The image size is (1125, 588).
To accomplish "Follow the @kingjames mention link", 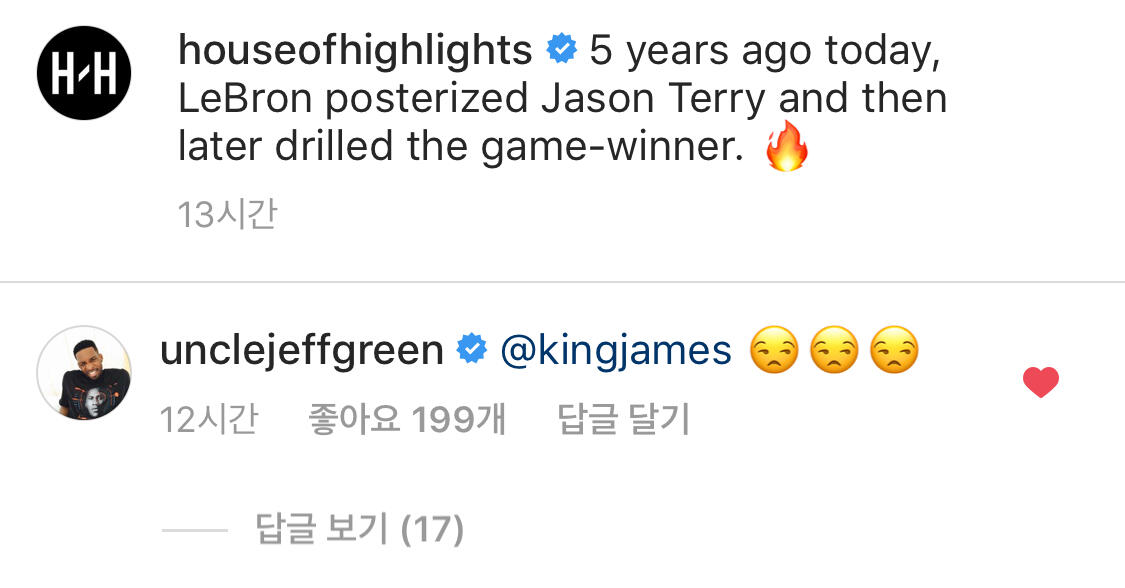I will 616,351.
